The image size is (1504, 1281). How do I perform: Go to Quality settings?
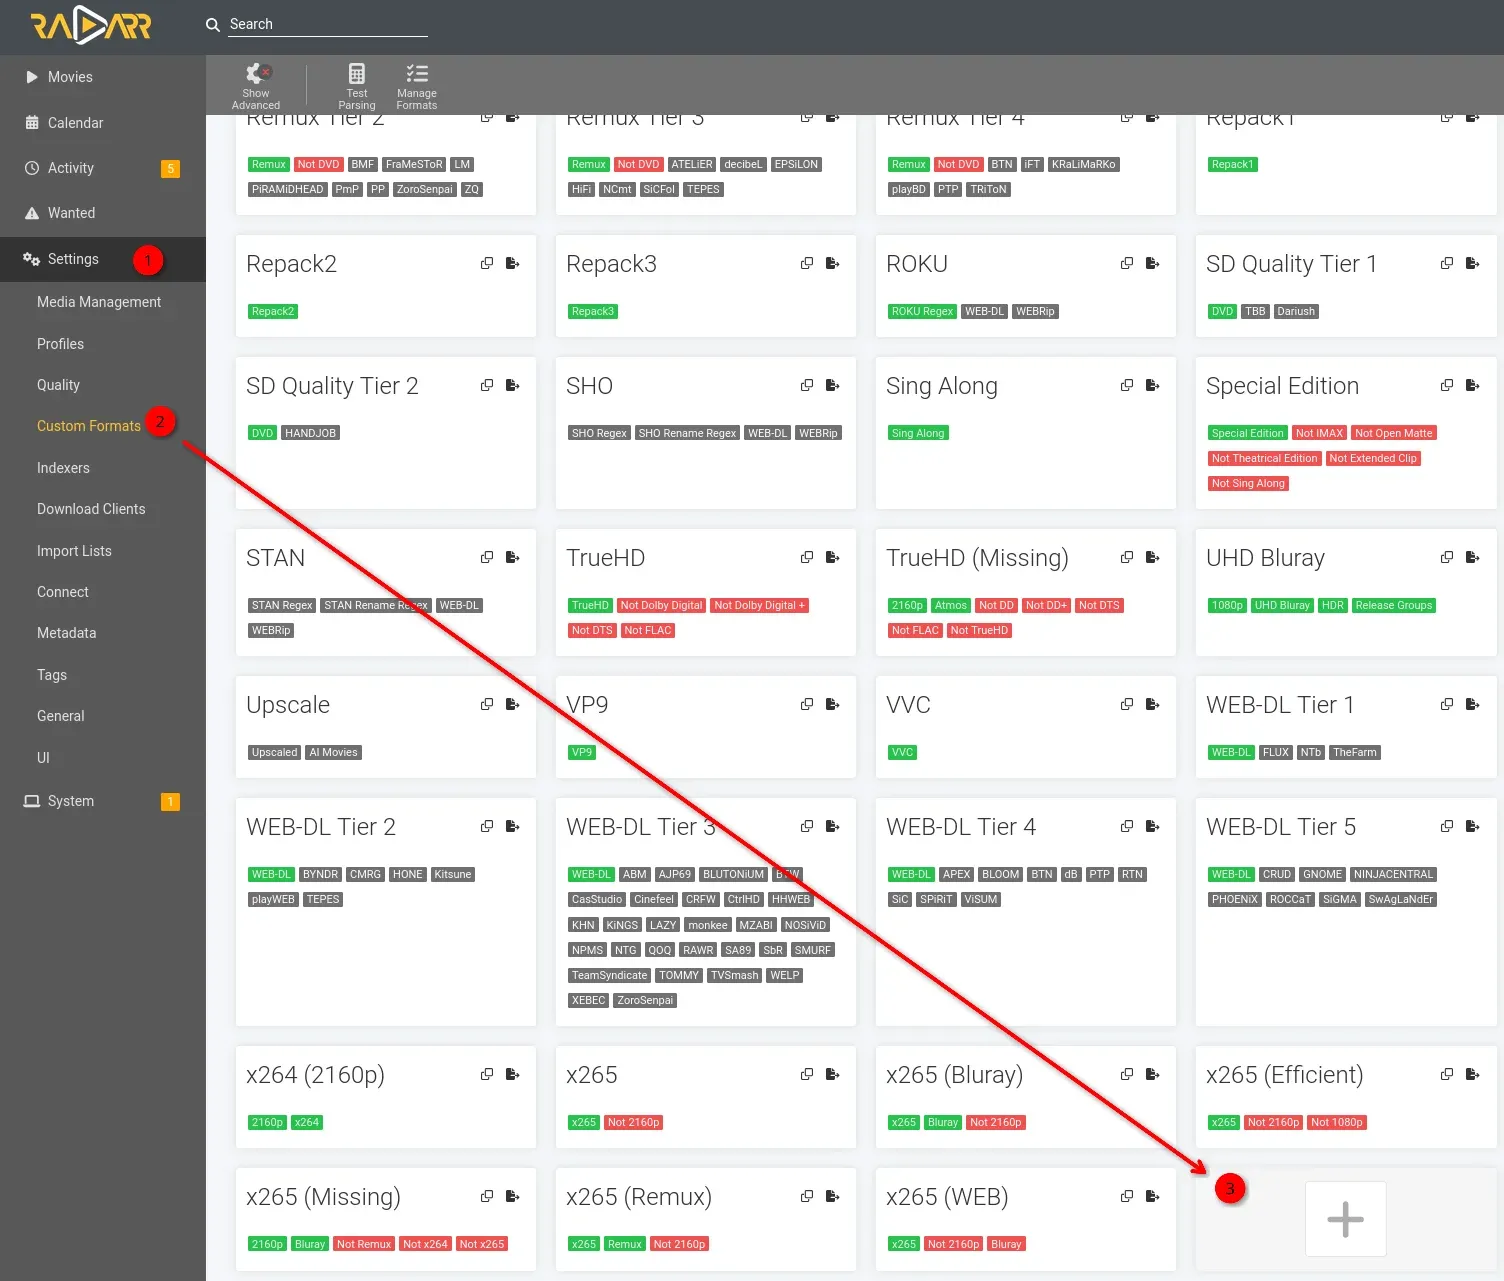click(58, 385)
